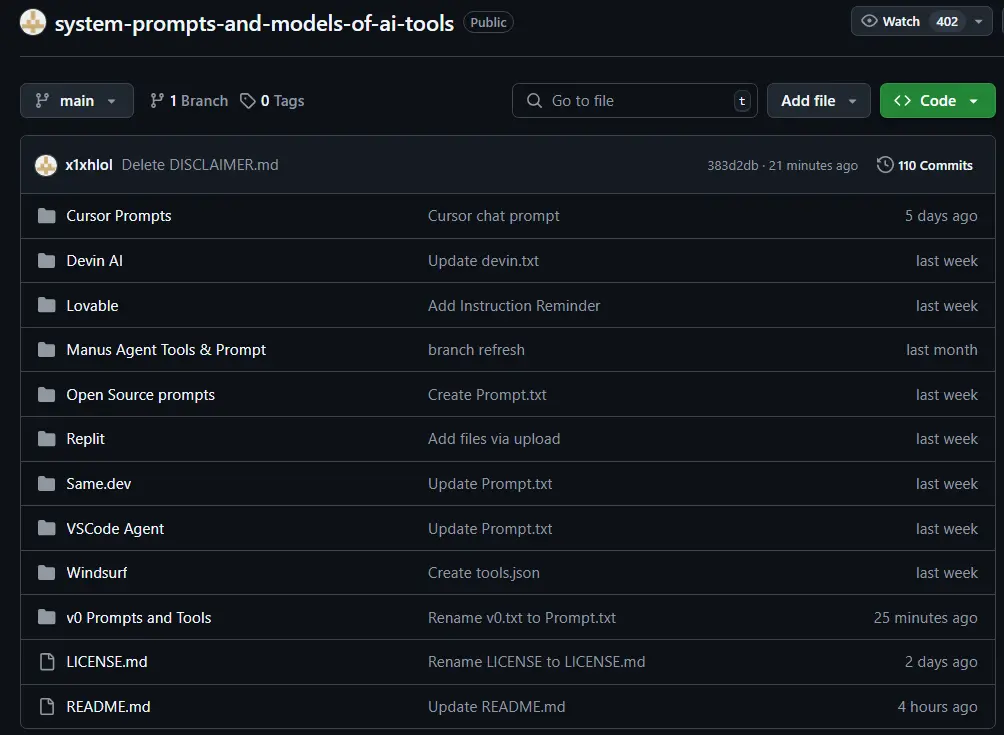This screenshot has height=735, width=1004.
Task: Click the Tags icon link
Action: (249, 101)
